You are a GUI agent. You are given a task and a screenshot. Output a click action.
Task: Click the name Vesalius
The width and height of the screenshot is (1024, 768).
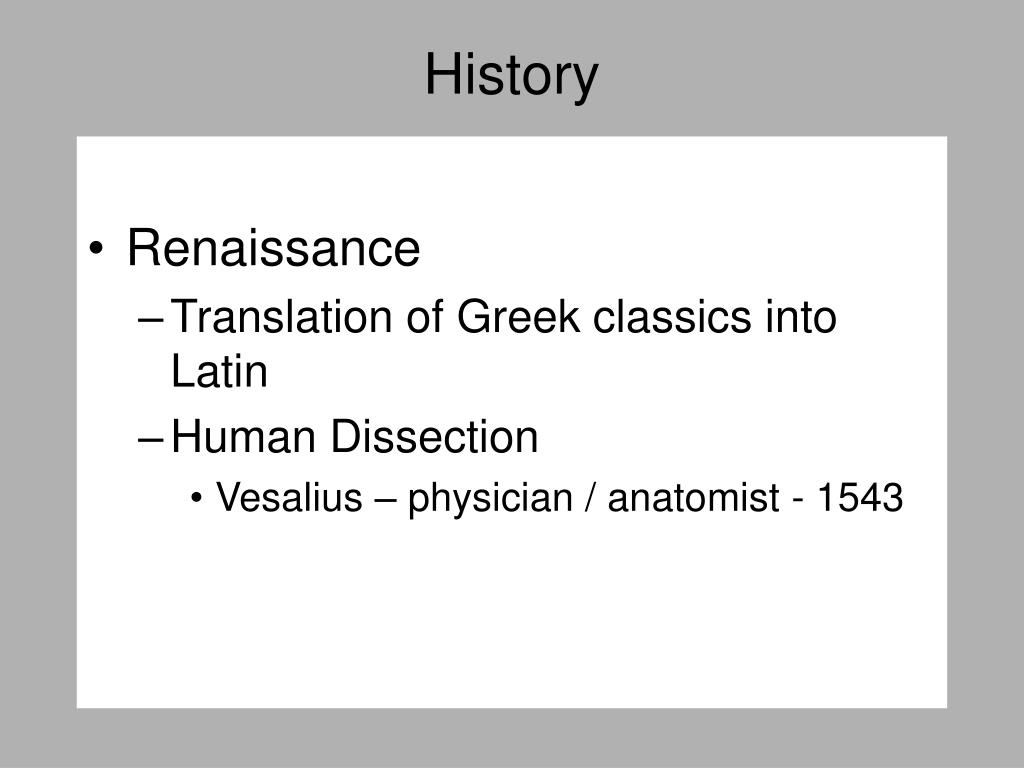289,498
